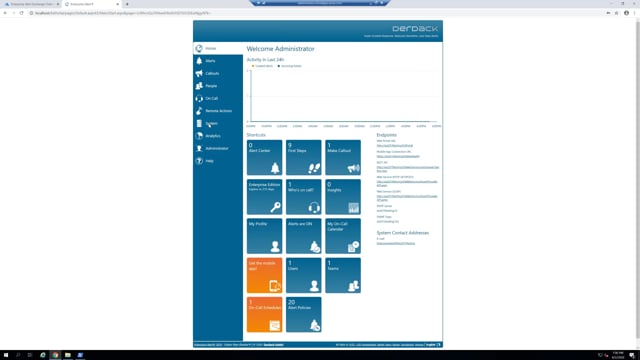Open On-Call in the sidebar

point(218,98)
